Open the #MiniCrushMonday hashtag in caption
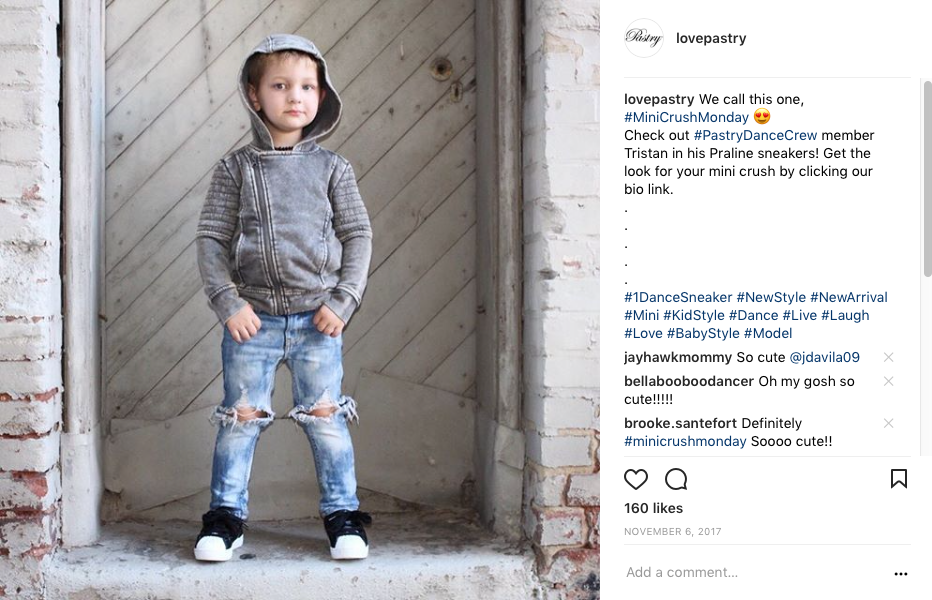Screen dimensions: 932x600 686,117
